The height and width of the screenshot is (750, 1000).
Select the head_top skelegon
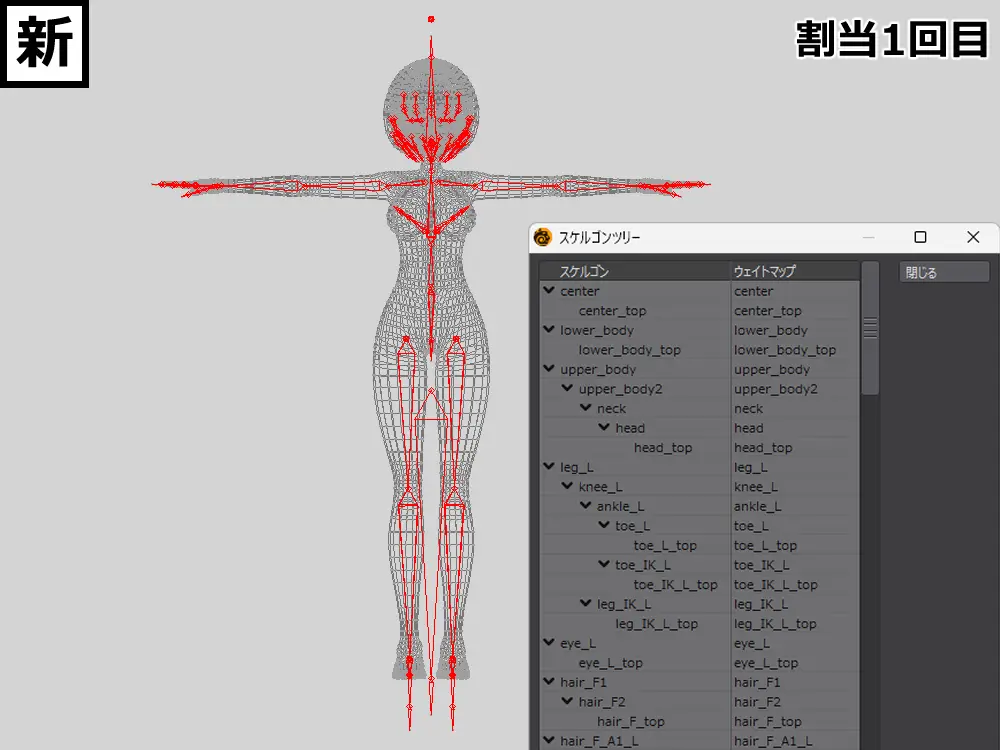[662, 448]
